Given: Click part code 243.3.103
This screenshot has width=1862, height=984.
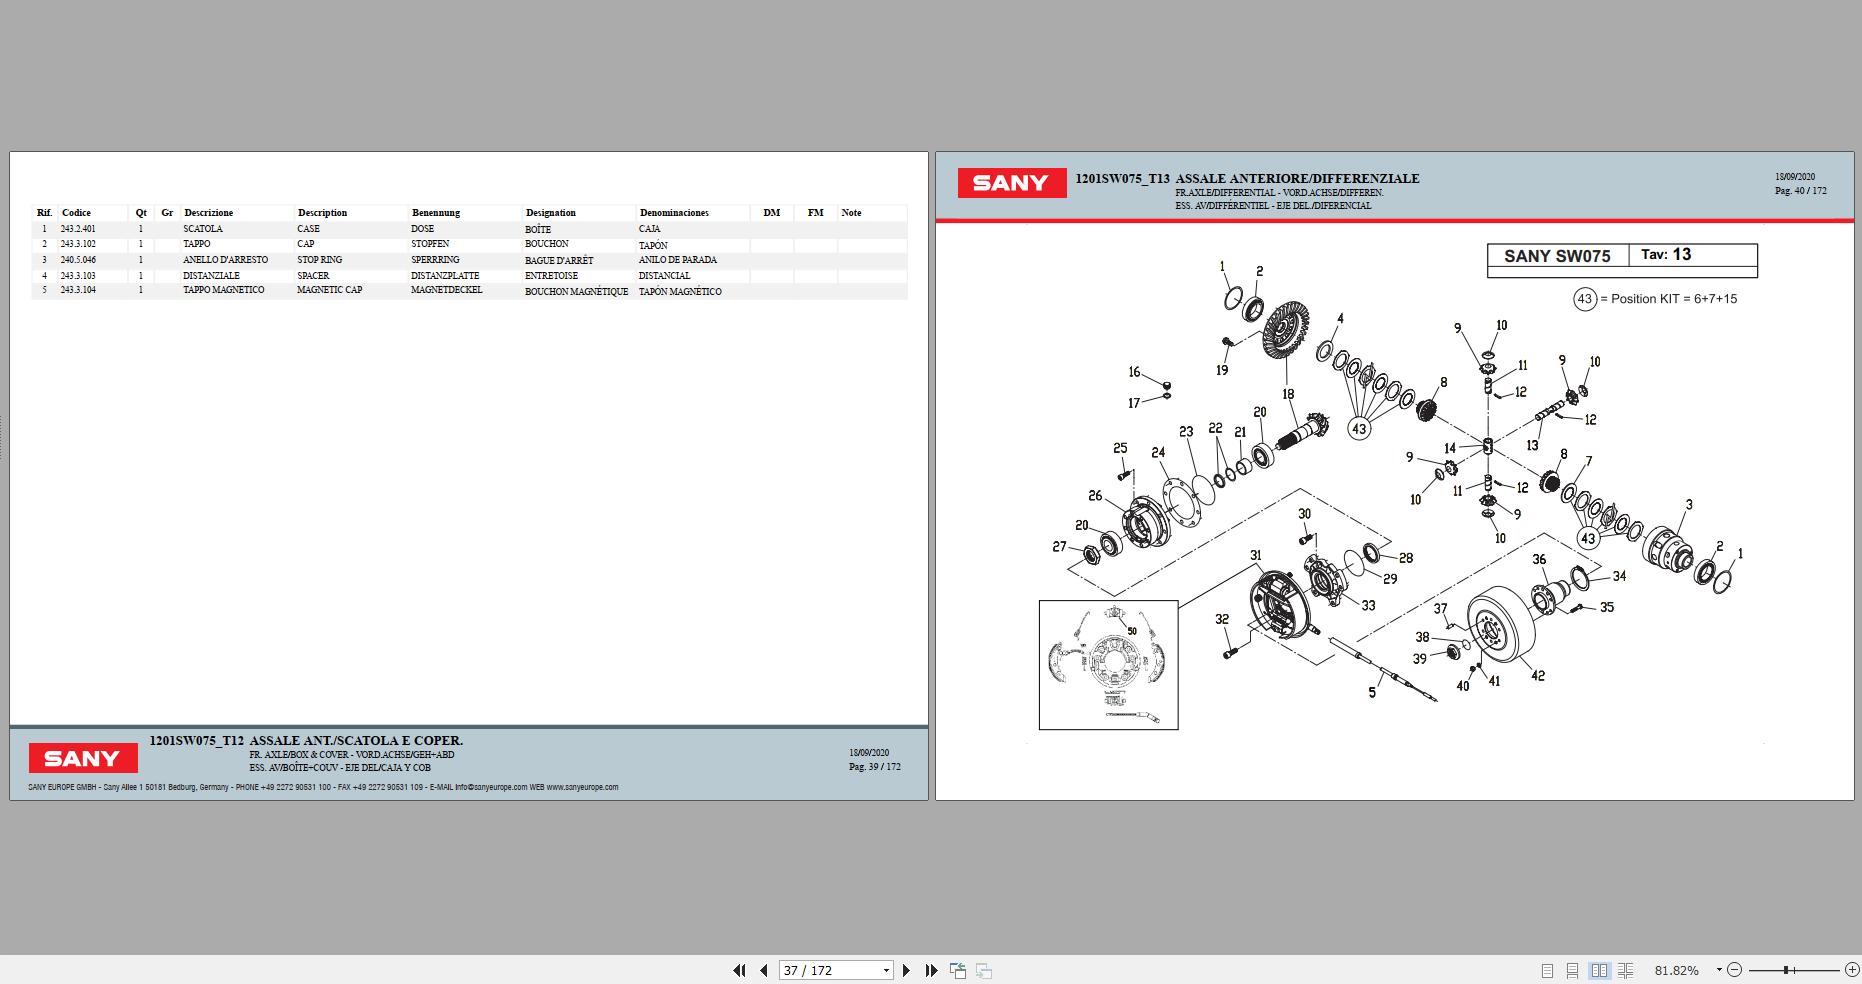Looking at the screenshot, I should coord(78,276).
